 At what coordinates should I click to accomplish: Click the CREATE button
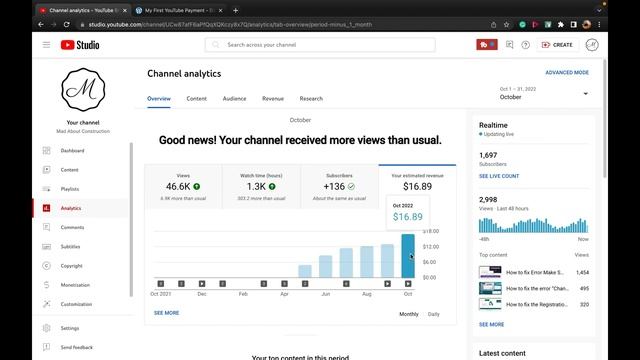tap(557, 45)
